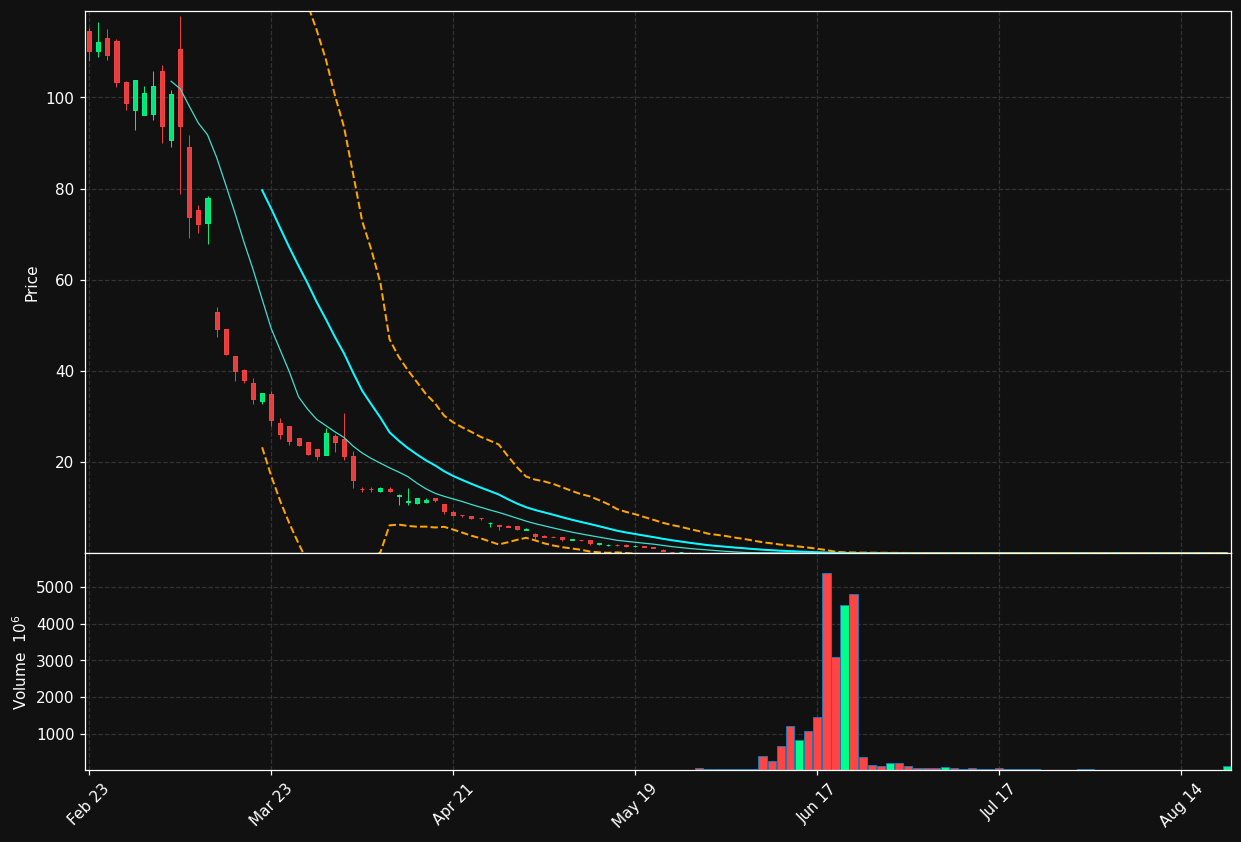Click the May 19 date label

(634, 804)
